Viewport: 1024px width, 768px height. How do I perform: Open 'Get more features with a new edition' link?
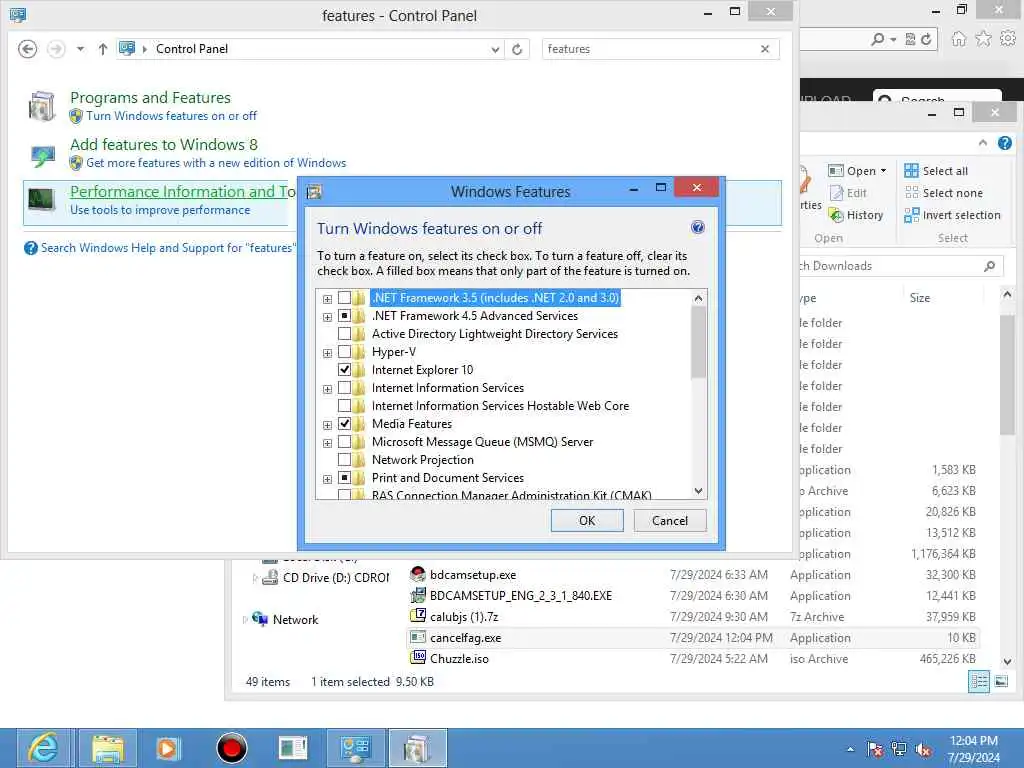216,163
